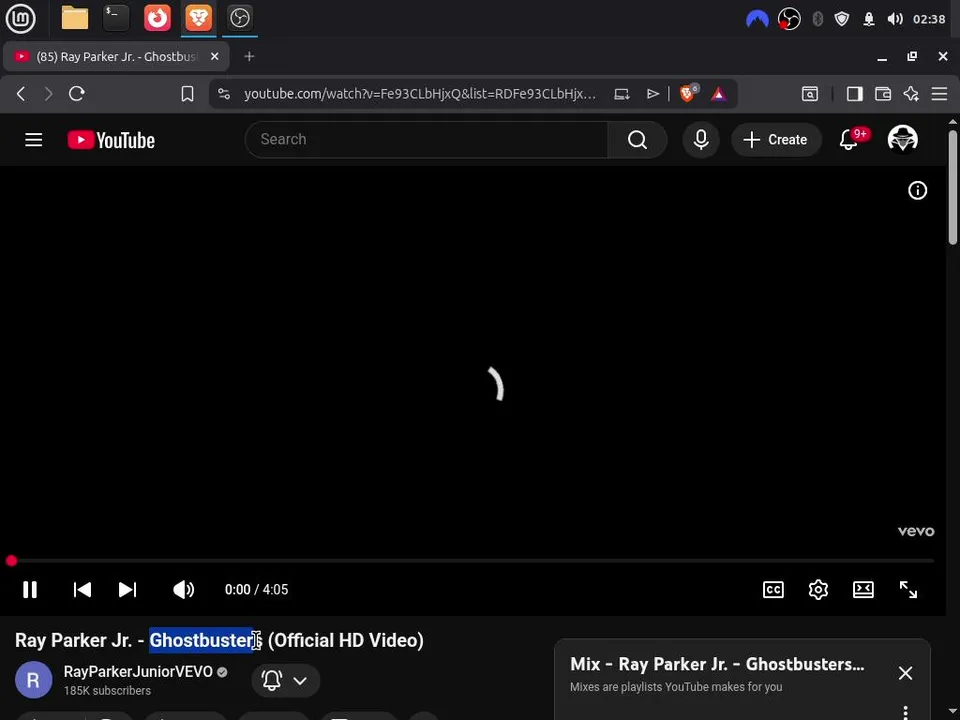Open a new browser tab
This screenshot has height=720, width=960.
pyautogui.click(x=249, y=56)
